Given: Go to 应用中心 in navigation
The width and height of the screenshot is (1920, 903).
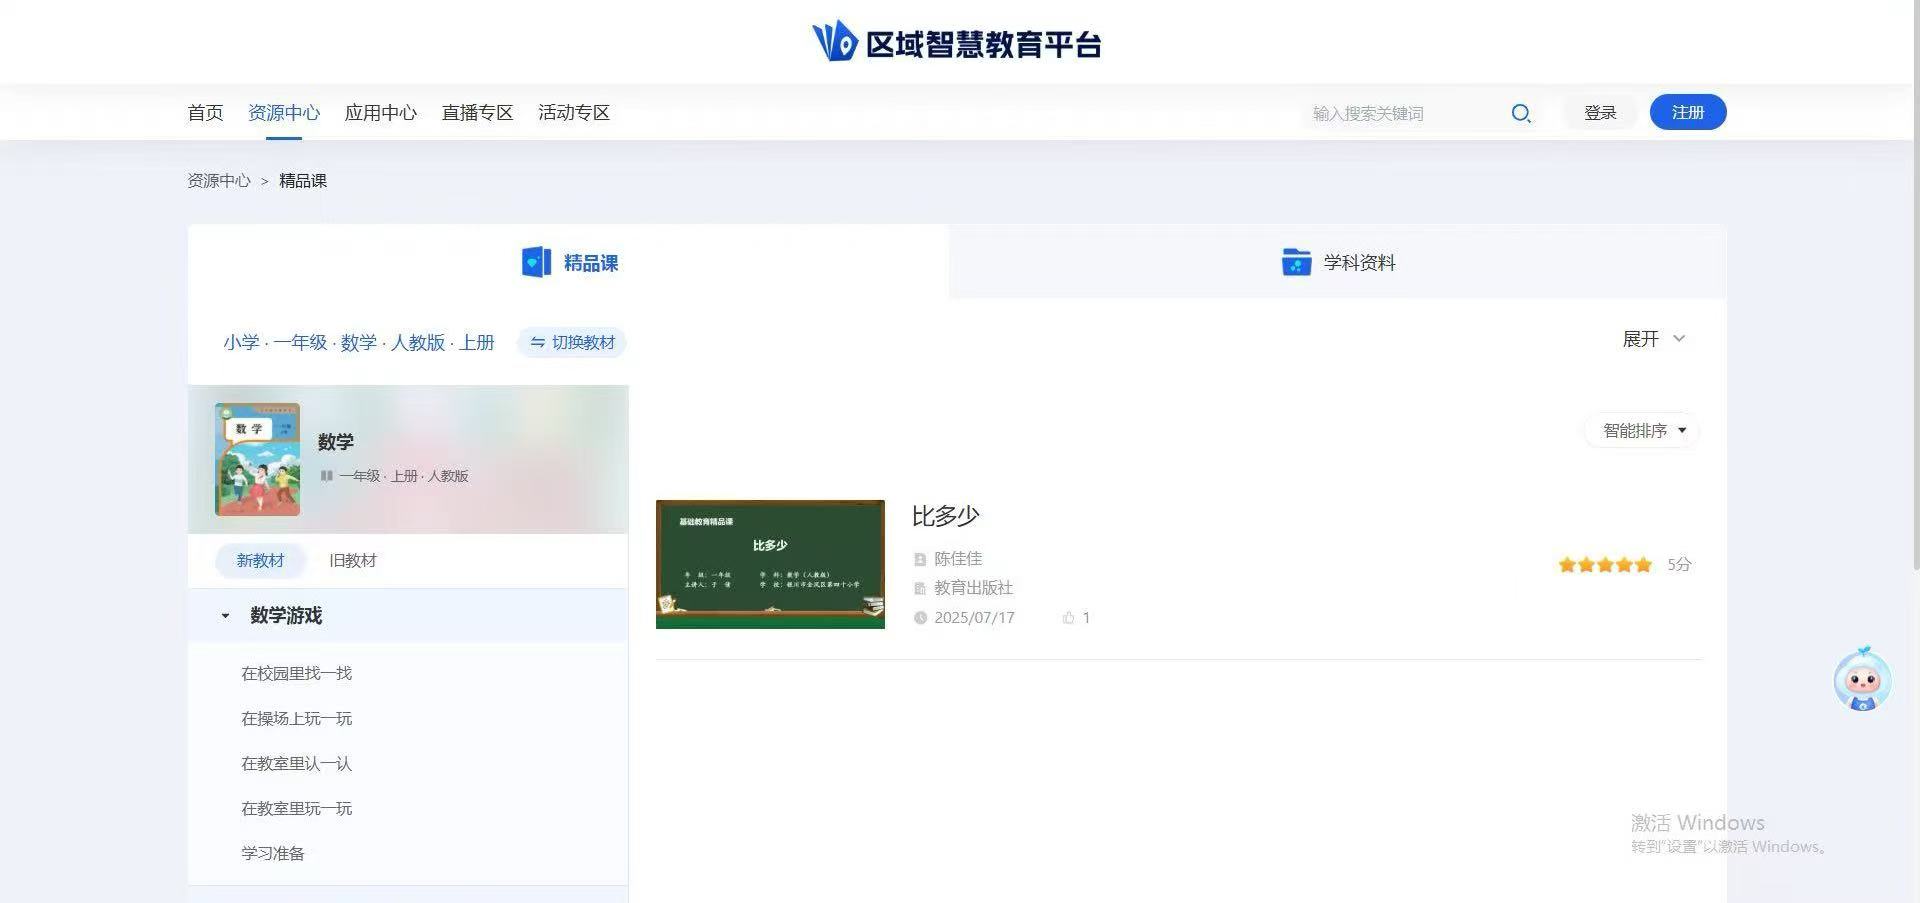Looking at the screenshot, I should [x=380, y=113].
